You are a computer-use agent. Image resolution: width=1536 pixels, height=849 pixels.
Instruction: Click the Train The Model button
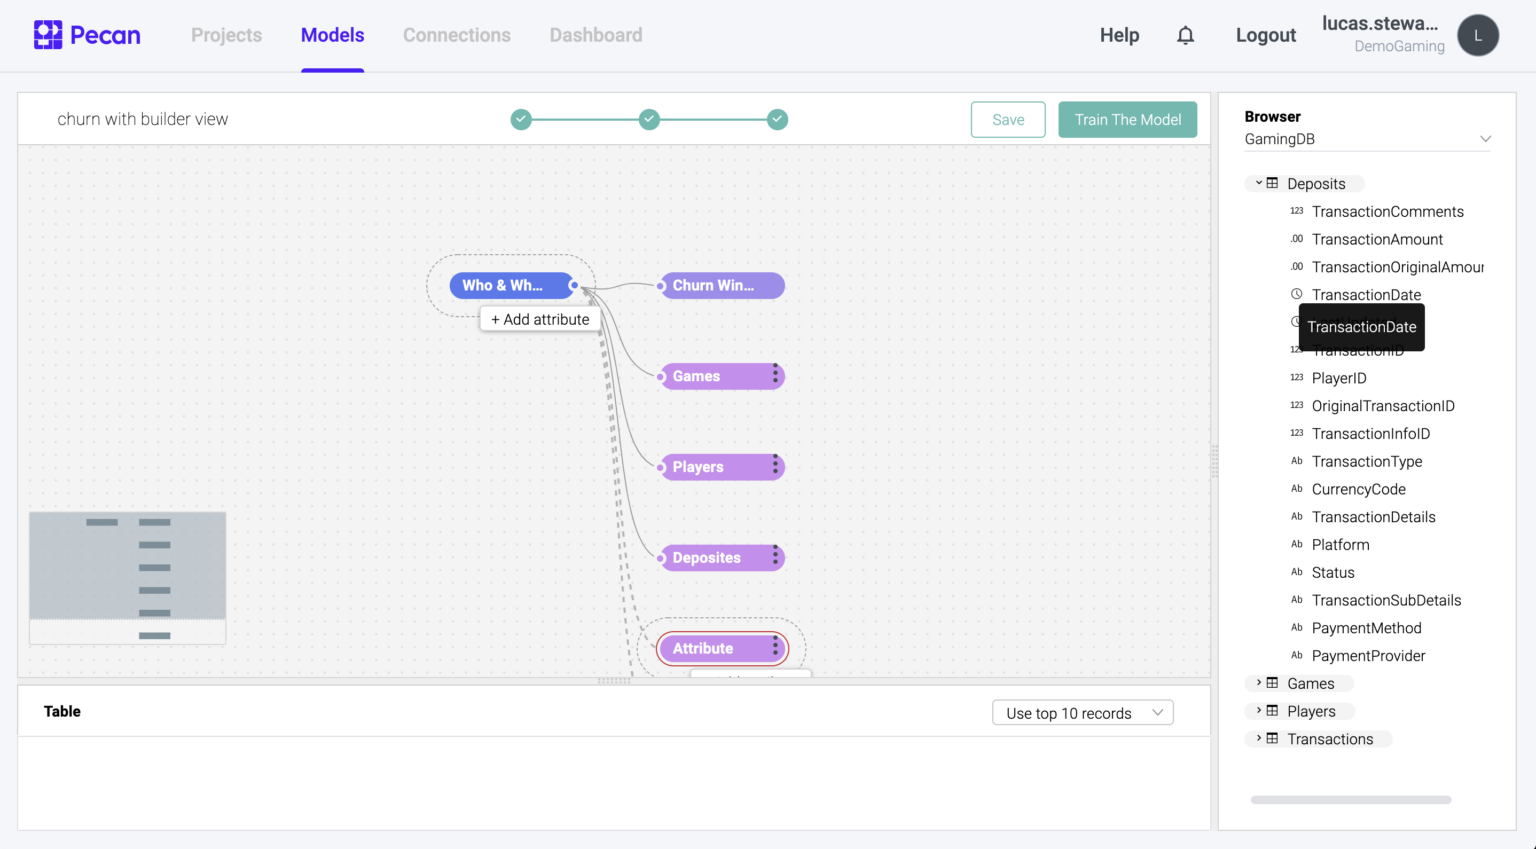click(1127, 120)
